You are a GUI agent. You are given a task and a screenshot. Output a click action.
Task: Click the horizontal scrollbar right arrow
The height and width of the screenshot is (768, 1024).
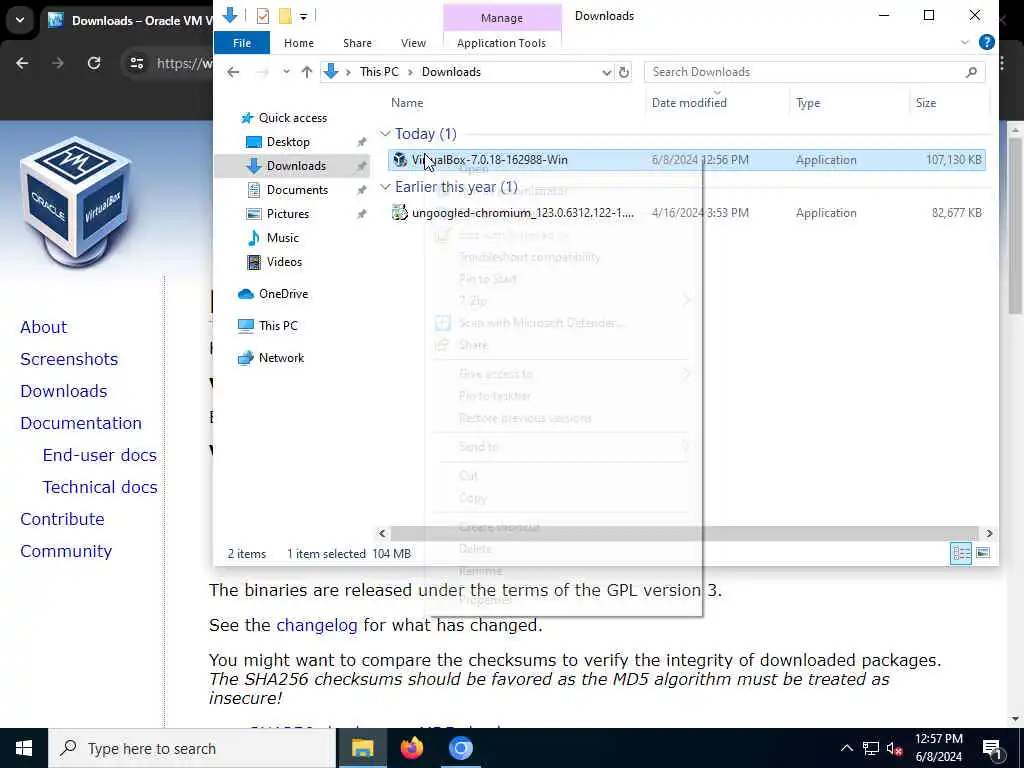pos(989,534)
